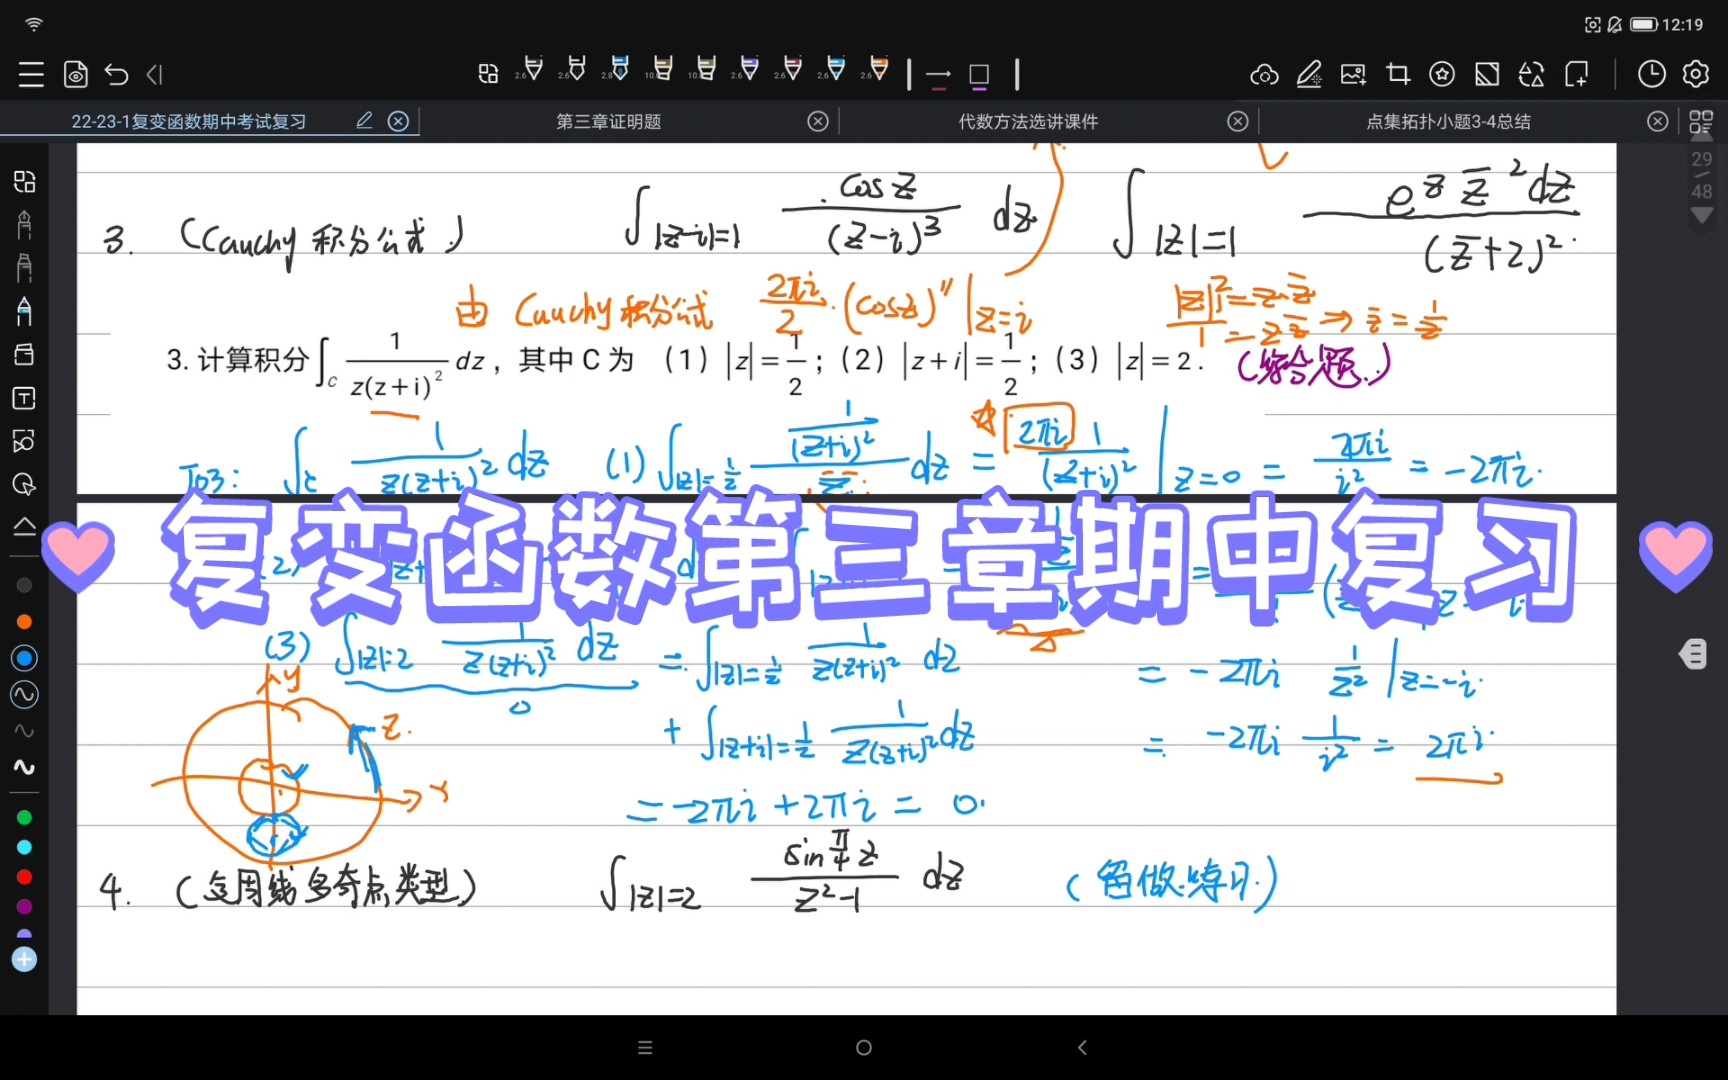Select the blue 2.8 fountain pen preset

pos(617,69)
